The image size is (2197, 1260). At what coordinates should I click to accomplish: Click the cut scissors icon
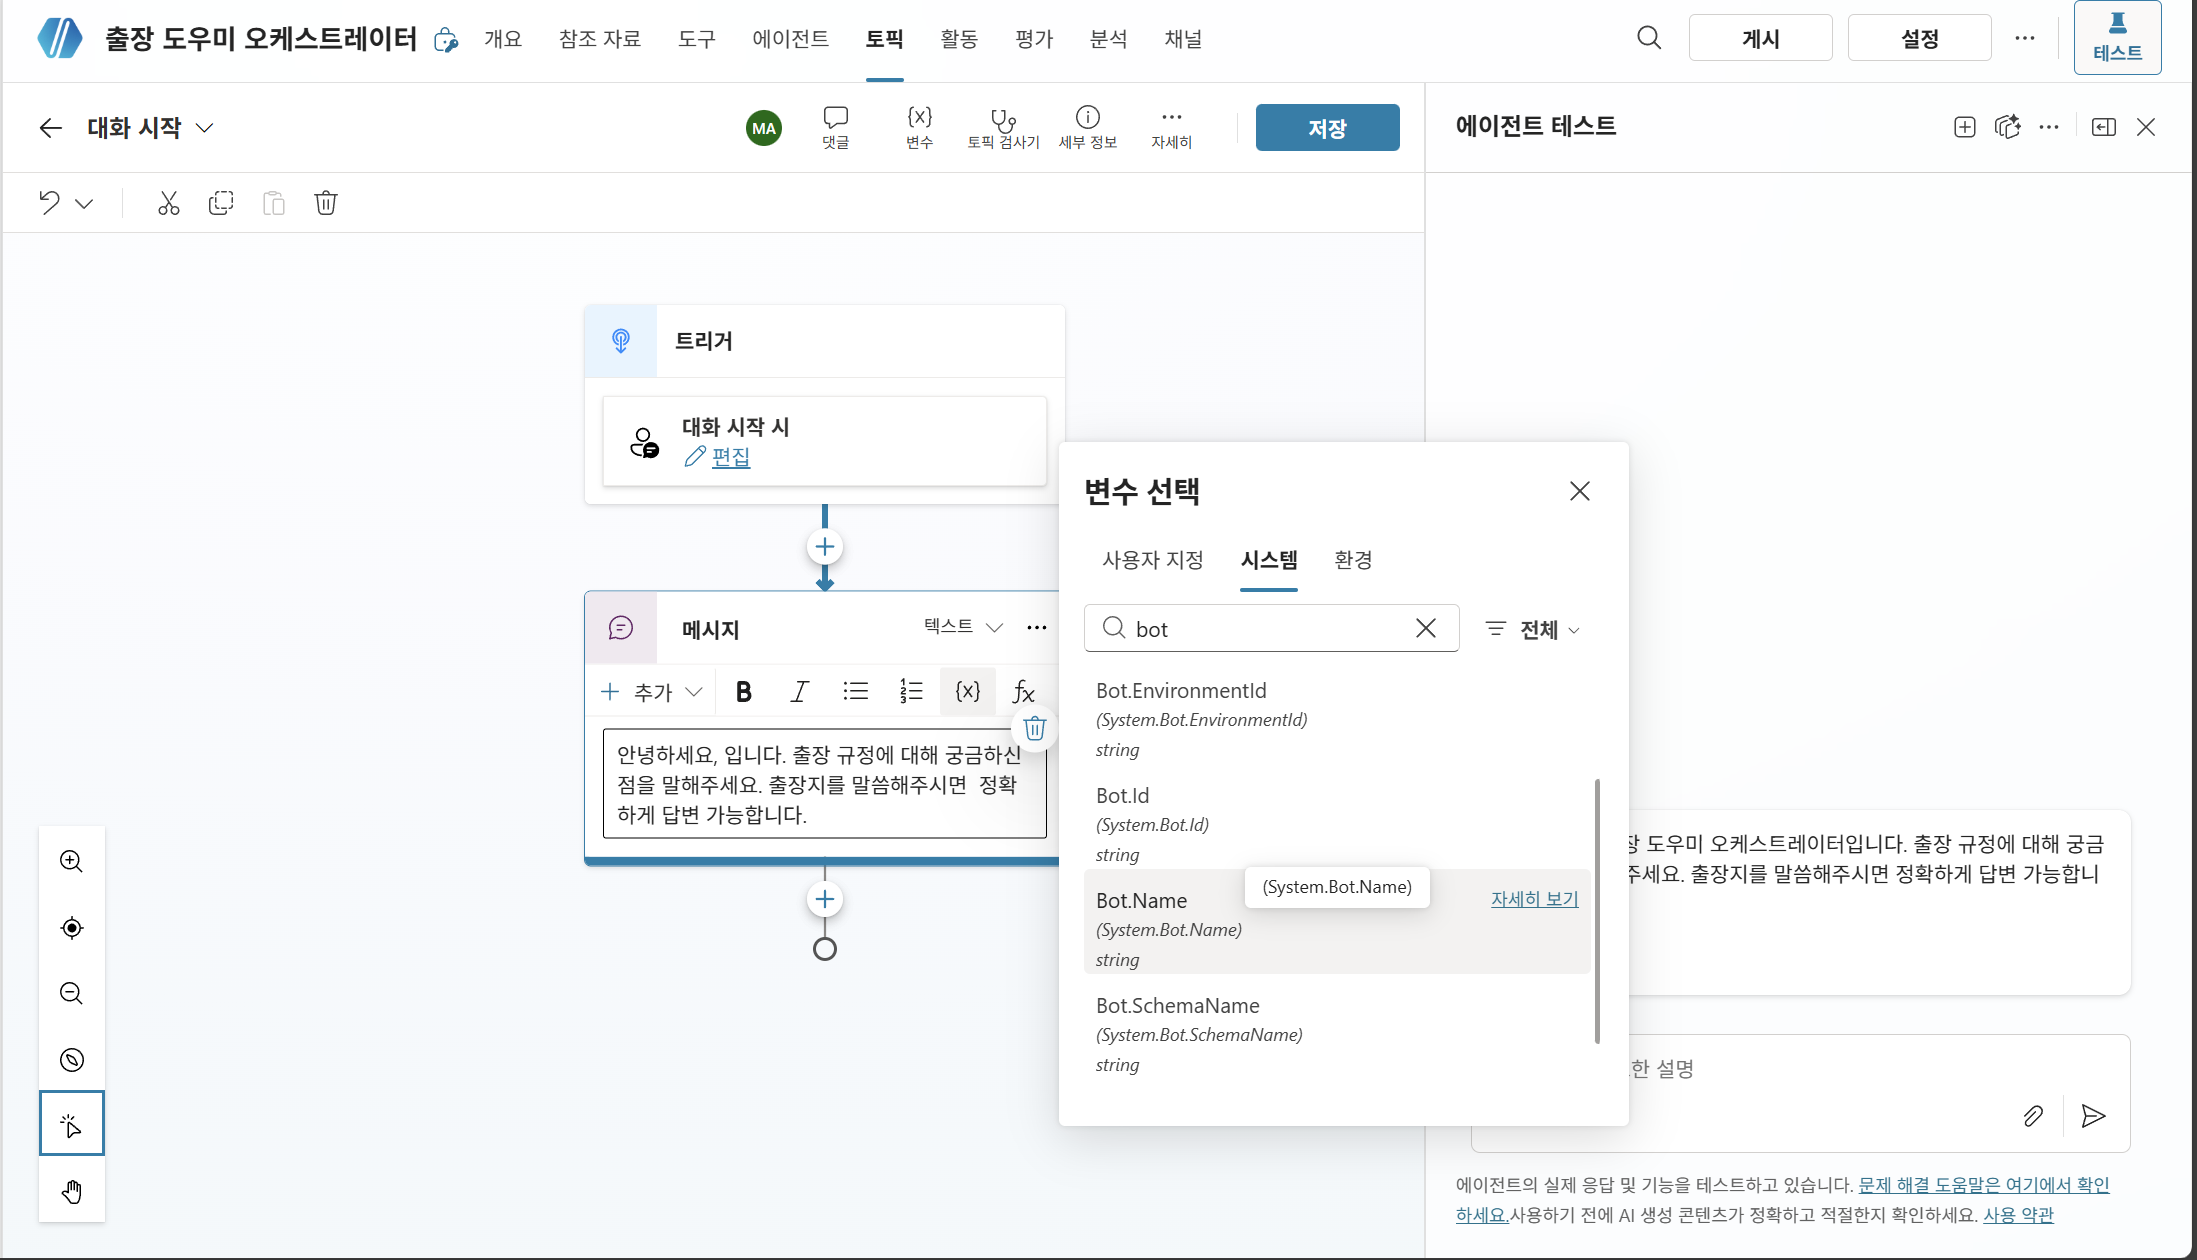168,203
